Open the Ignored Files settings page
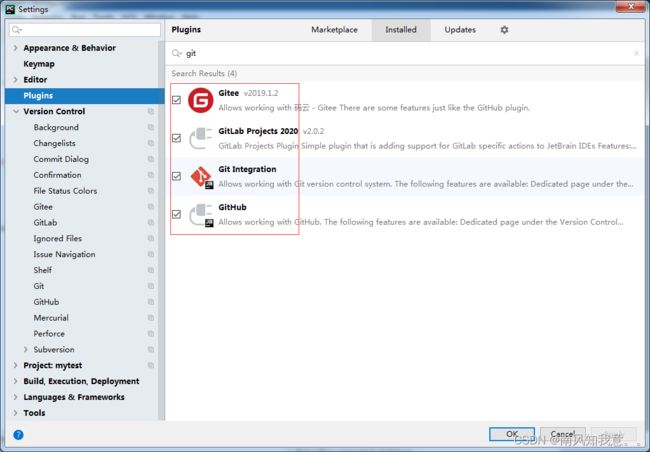Screen dimensions: 650x452 point(58,238)
